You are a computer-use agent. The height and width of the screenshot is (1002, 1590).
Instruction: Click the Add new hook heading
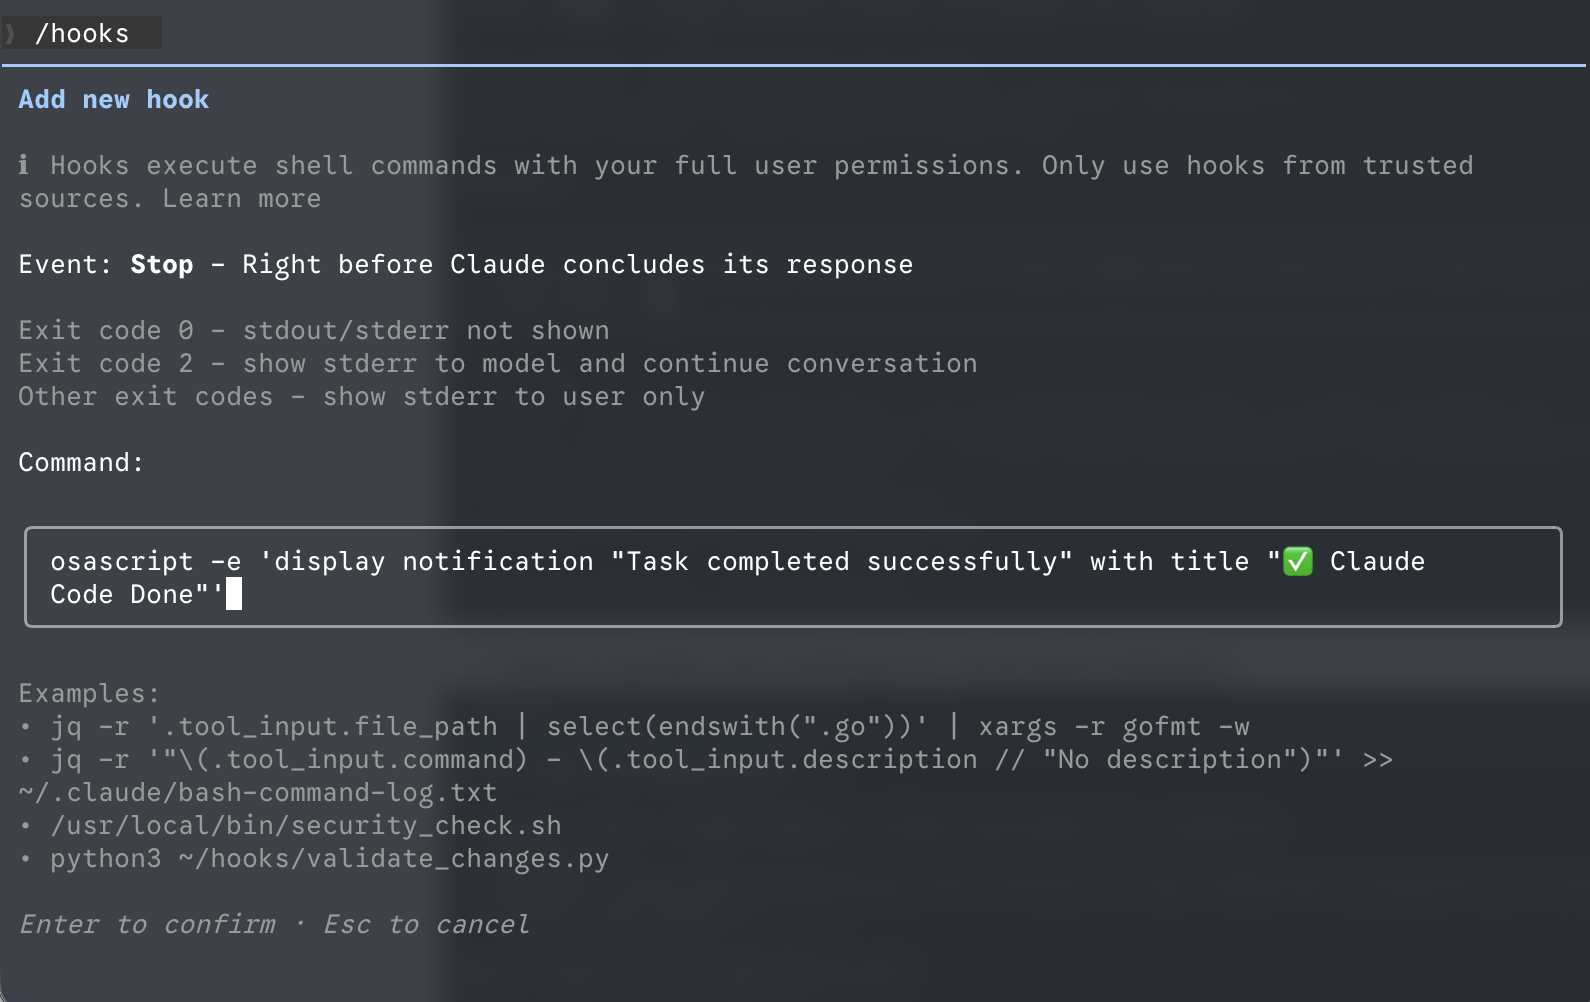[x=114, y=100]
